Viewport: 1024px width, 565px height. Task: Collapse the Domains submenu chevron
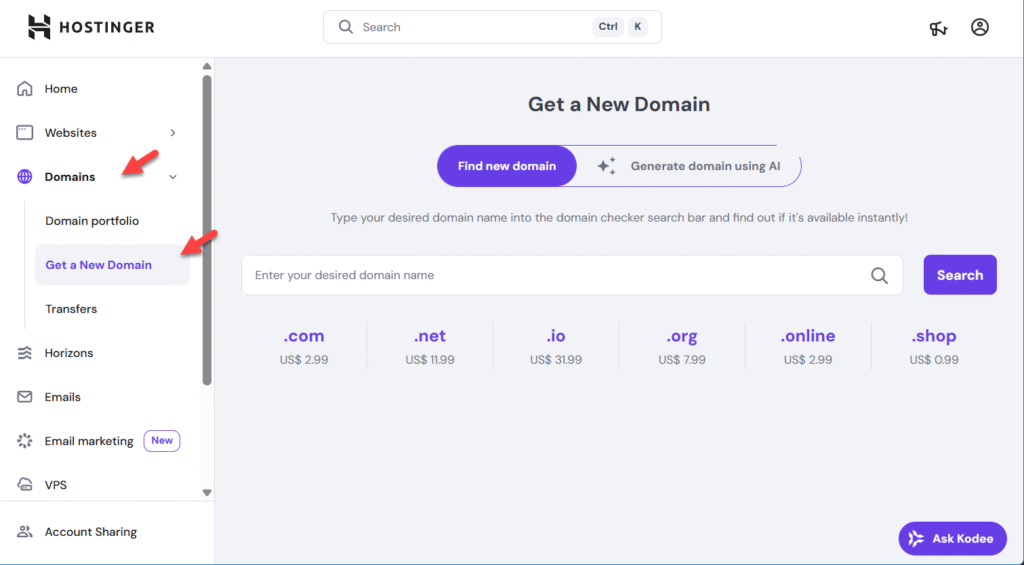point(173,177)
